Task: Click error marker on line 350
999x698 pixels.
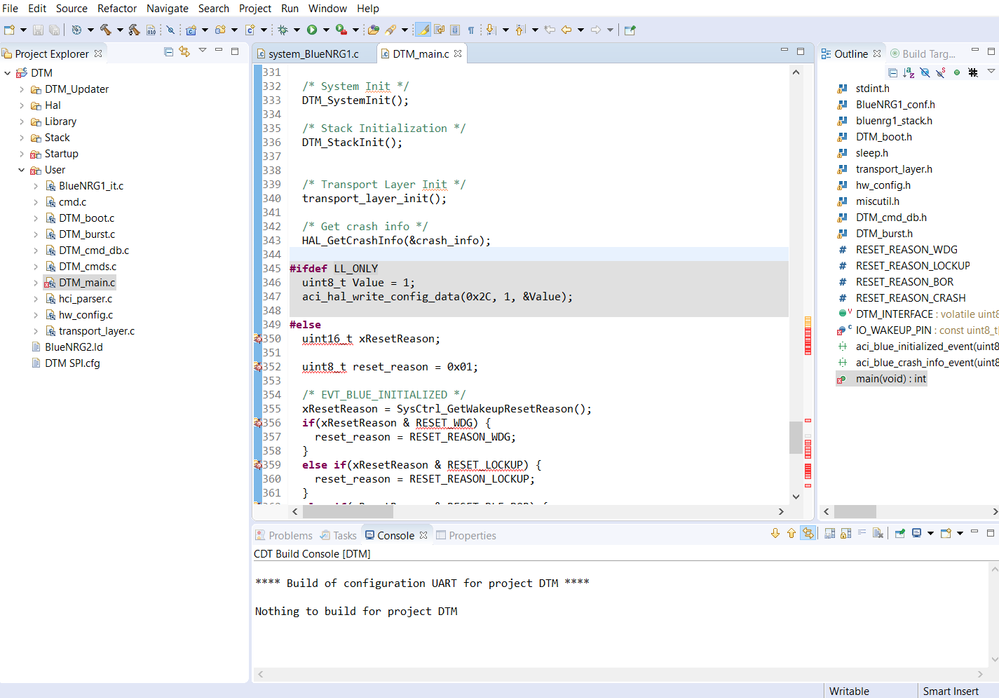Action: (x=258, y=339)
